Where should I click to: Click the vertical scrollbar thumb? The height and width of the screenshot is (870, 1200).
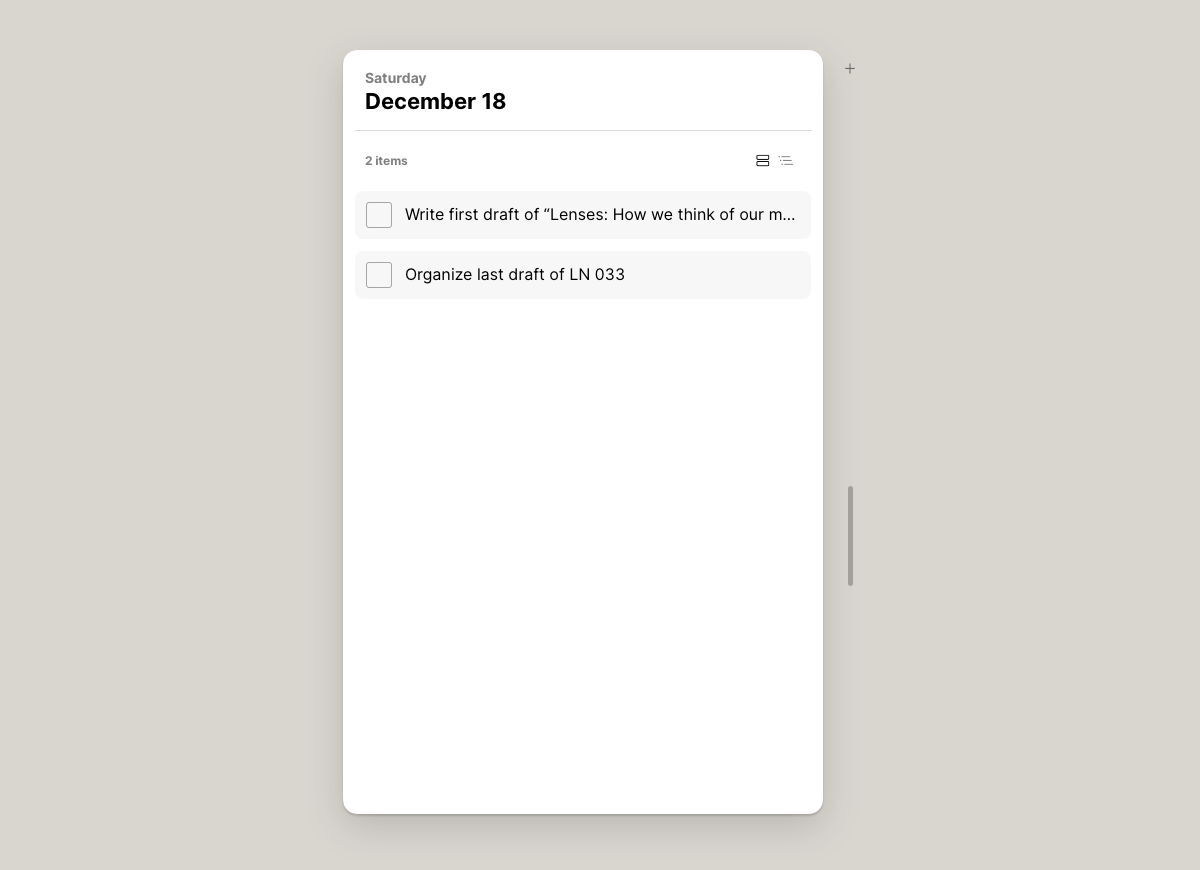pyautogui.click(x=850, y=536)
